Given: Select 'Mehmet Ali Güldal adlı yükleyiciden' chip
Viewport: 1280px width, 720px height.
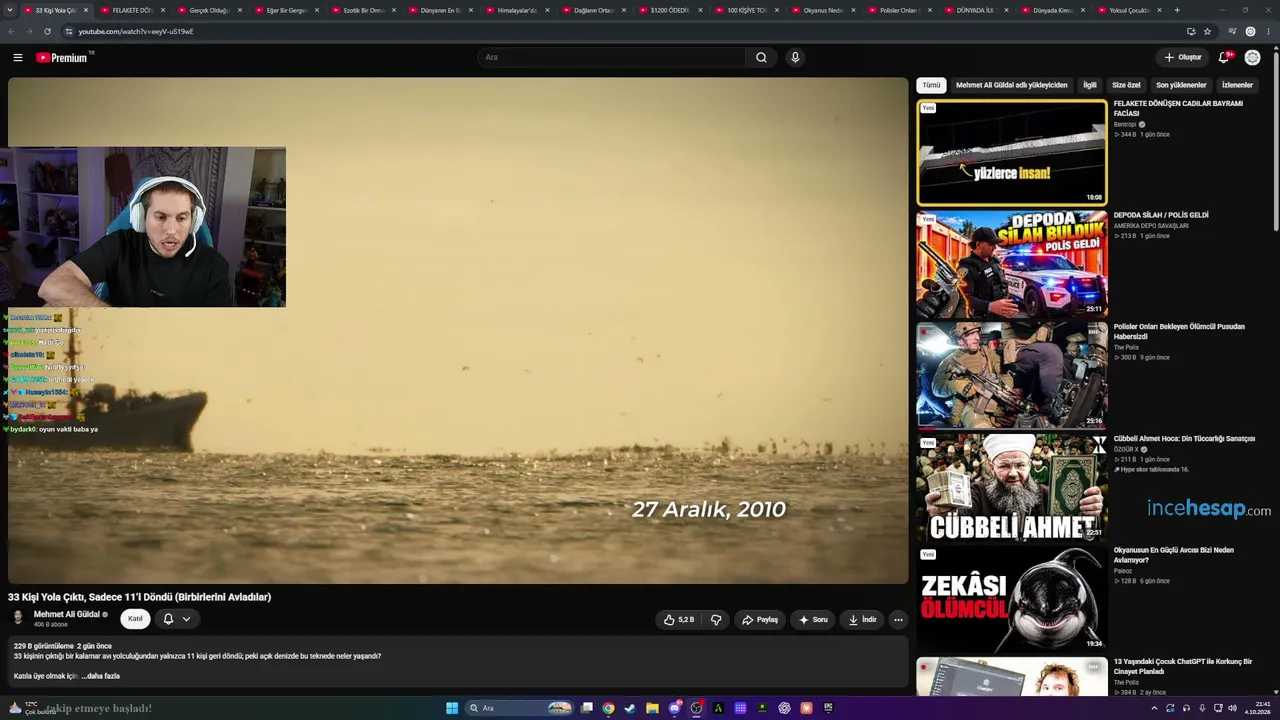Looking at the screenshot, I should 1011,85.
